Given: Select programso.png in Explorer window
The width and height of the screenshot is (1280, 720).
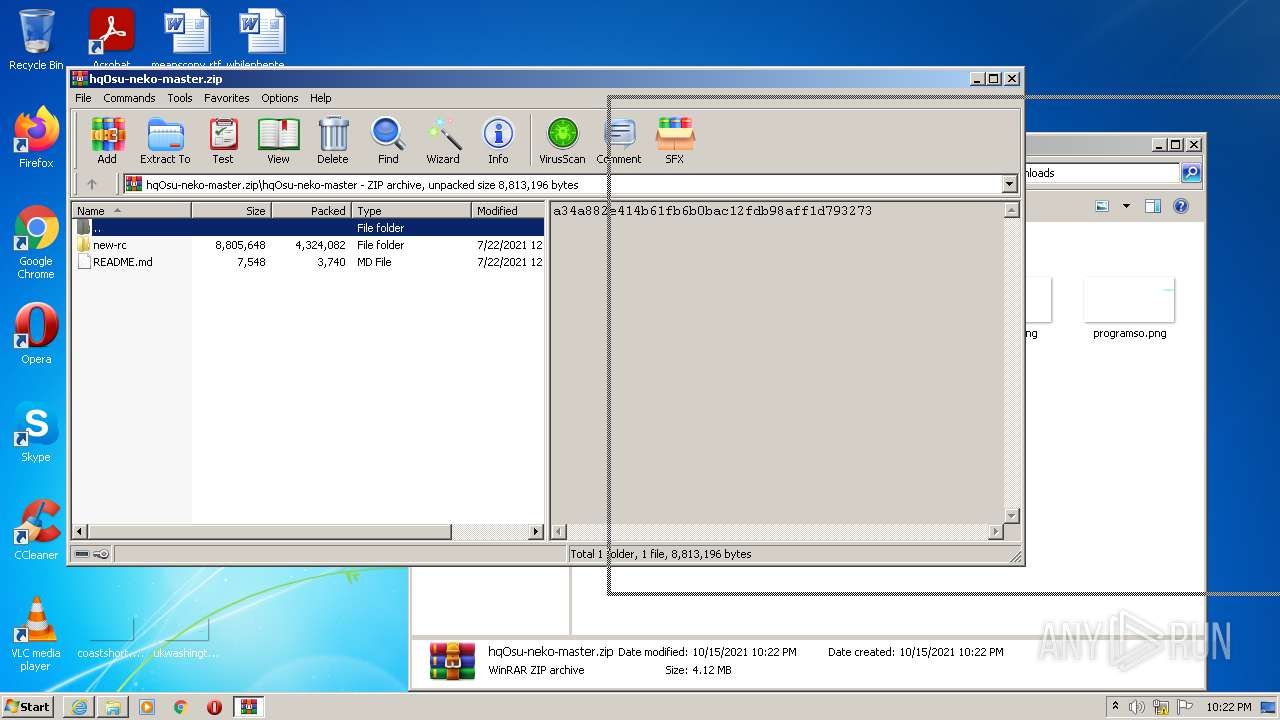Looking at the screenshot, I should pyautogui.click(x=1130, y=310).
